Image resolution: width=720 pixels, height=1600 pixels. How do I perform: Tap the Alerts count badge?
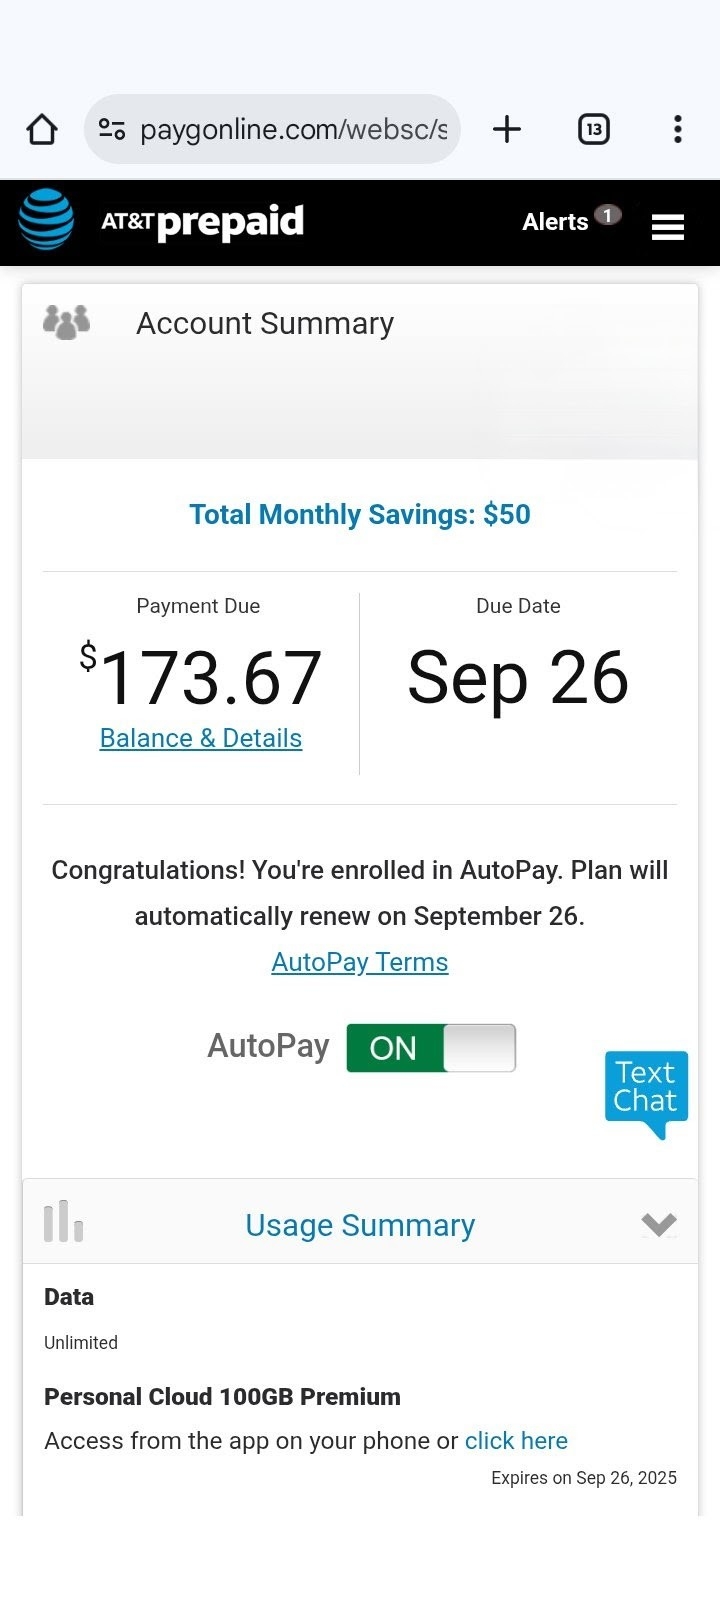coord(607,215)
